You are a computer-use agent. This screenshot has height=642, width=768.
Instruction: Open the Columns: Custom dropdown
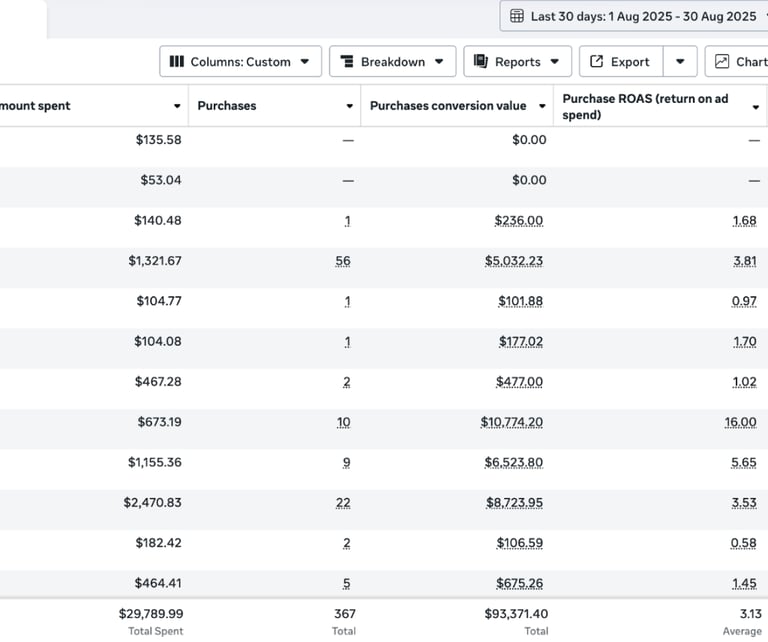click(x=240, y=62)
